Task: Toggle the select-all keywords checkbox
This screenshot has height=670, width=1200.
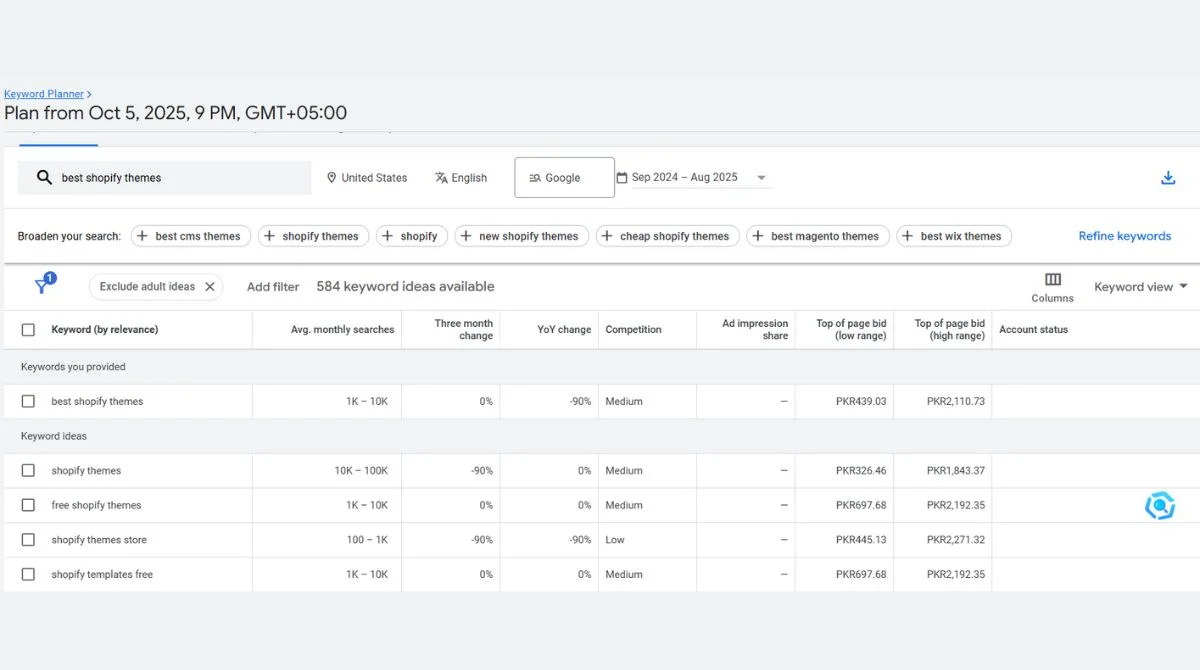Action: point(27,329)
